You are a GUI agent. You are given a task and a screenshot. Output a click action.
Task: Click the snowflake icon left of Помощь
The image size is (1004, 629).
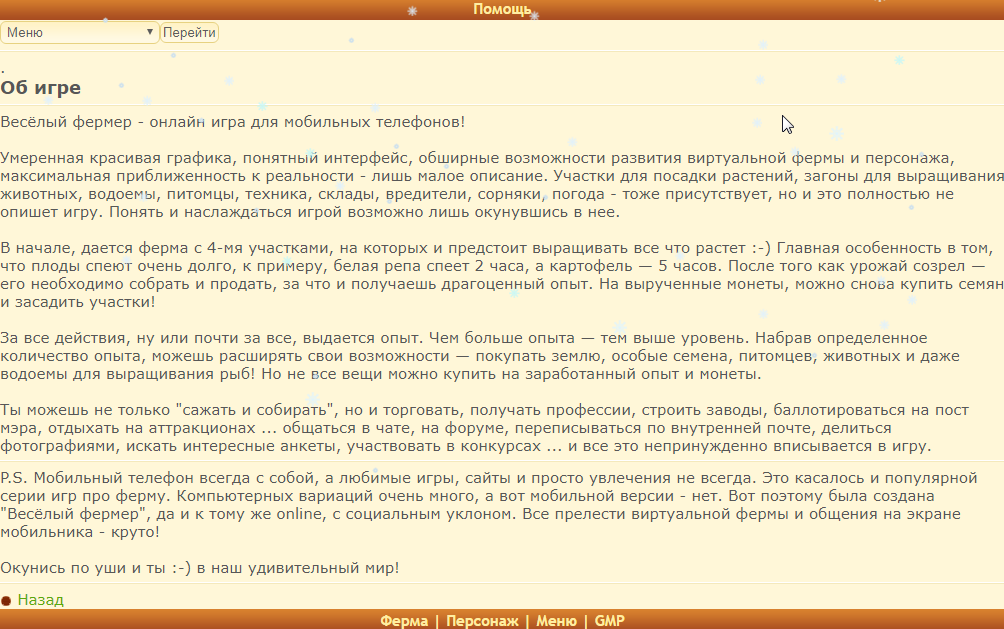[x=412, y=11]
